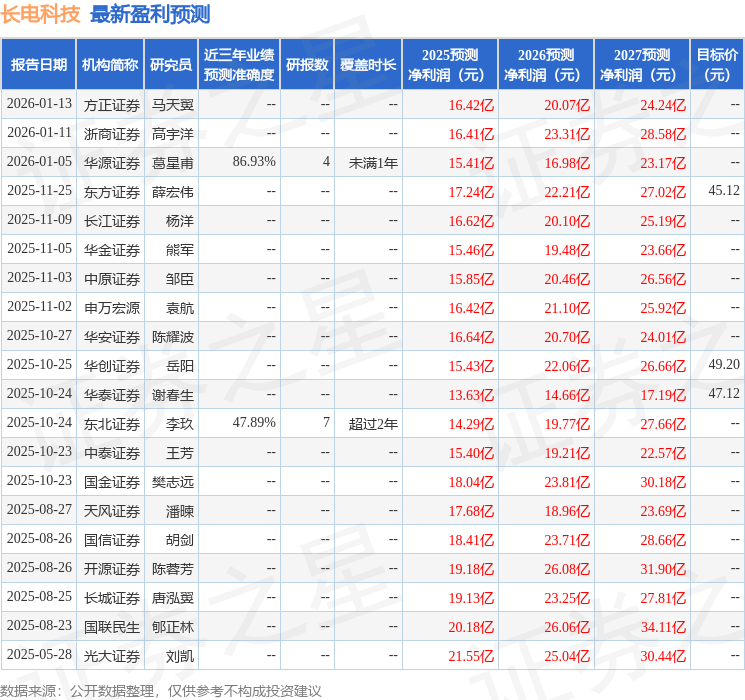Select the 覆盖时长 column header
Screen dimensions: 745x700
(x=368, y=65)
